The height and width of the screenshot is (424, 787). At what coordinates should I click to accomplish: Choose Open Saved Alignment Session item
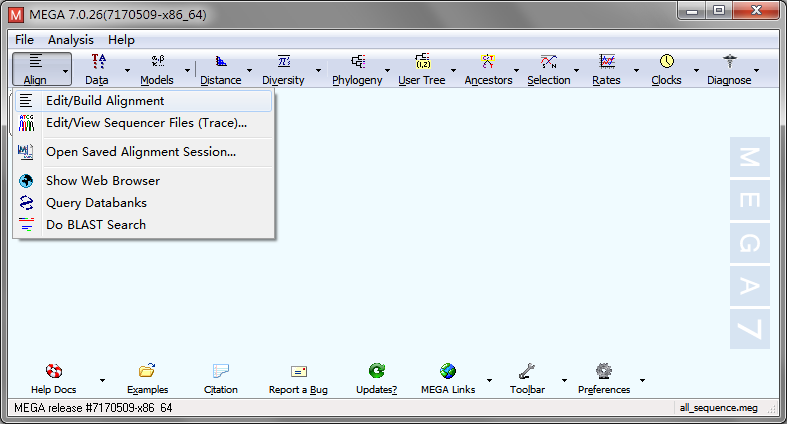tap(144, 152)
